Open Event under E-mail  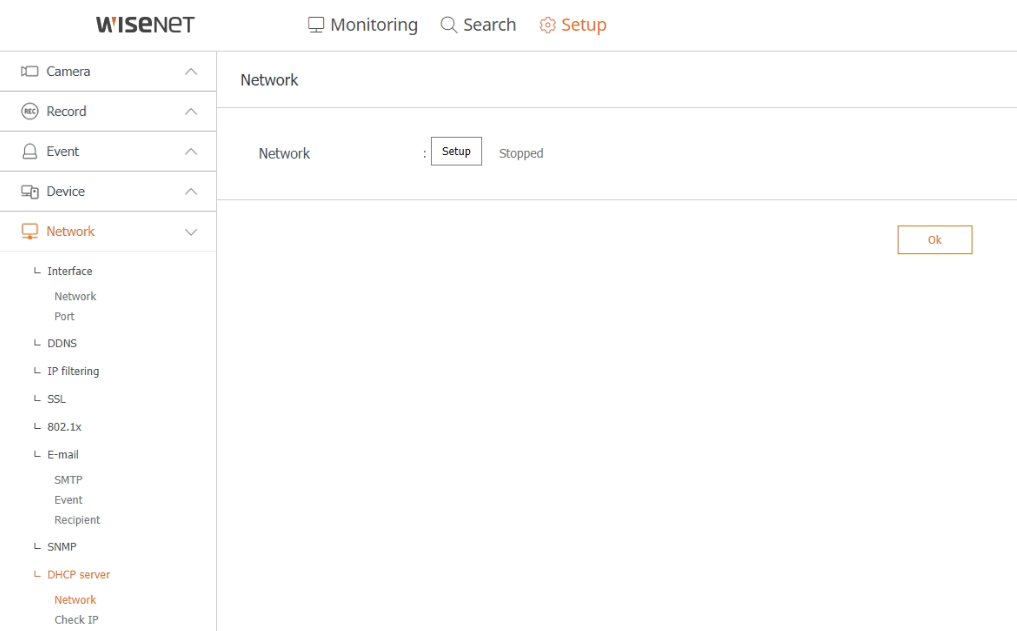pyautogui.click(x=68, y=500)
